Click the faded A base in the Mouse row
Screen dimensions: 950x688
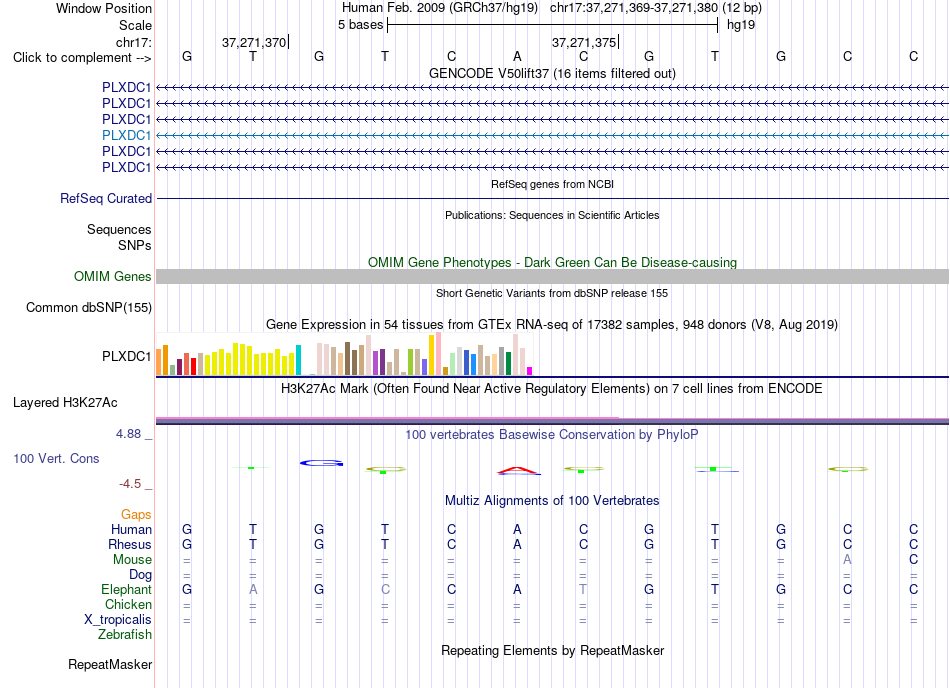click(847, 560)
